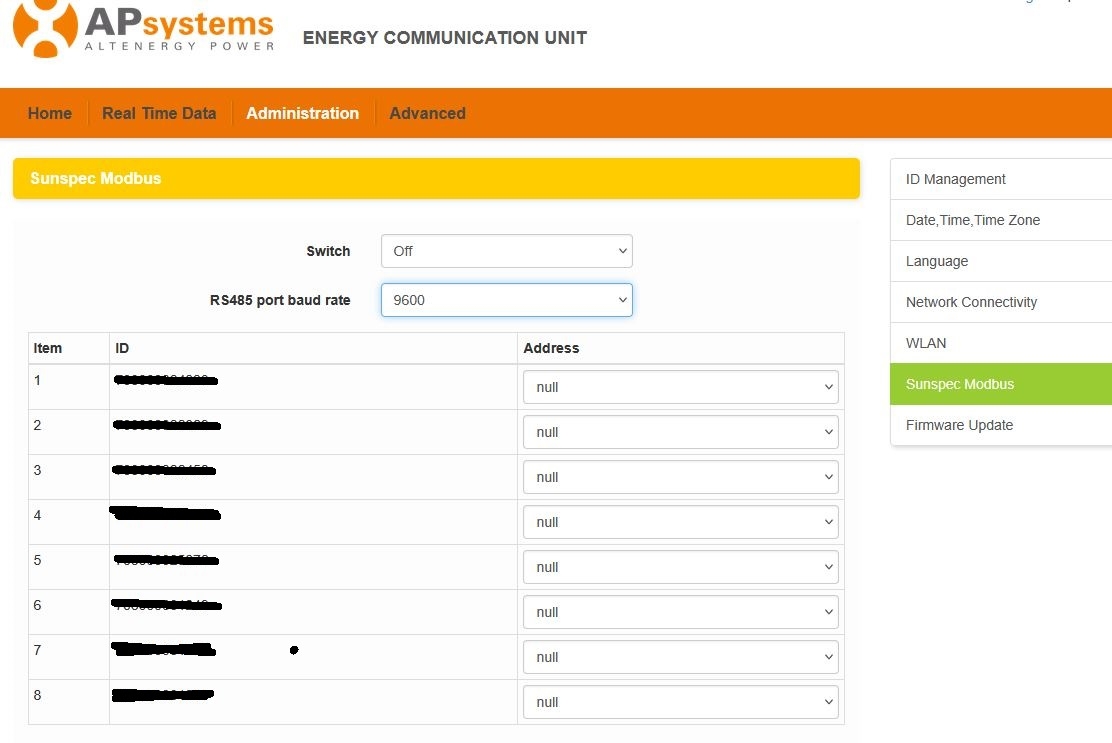Expand Address dropdown for item 6
Screen dimensions: 1112x743
click(680, 612)
